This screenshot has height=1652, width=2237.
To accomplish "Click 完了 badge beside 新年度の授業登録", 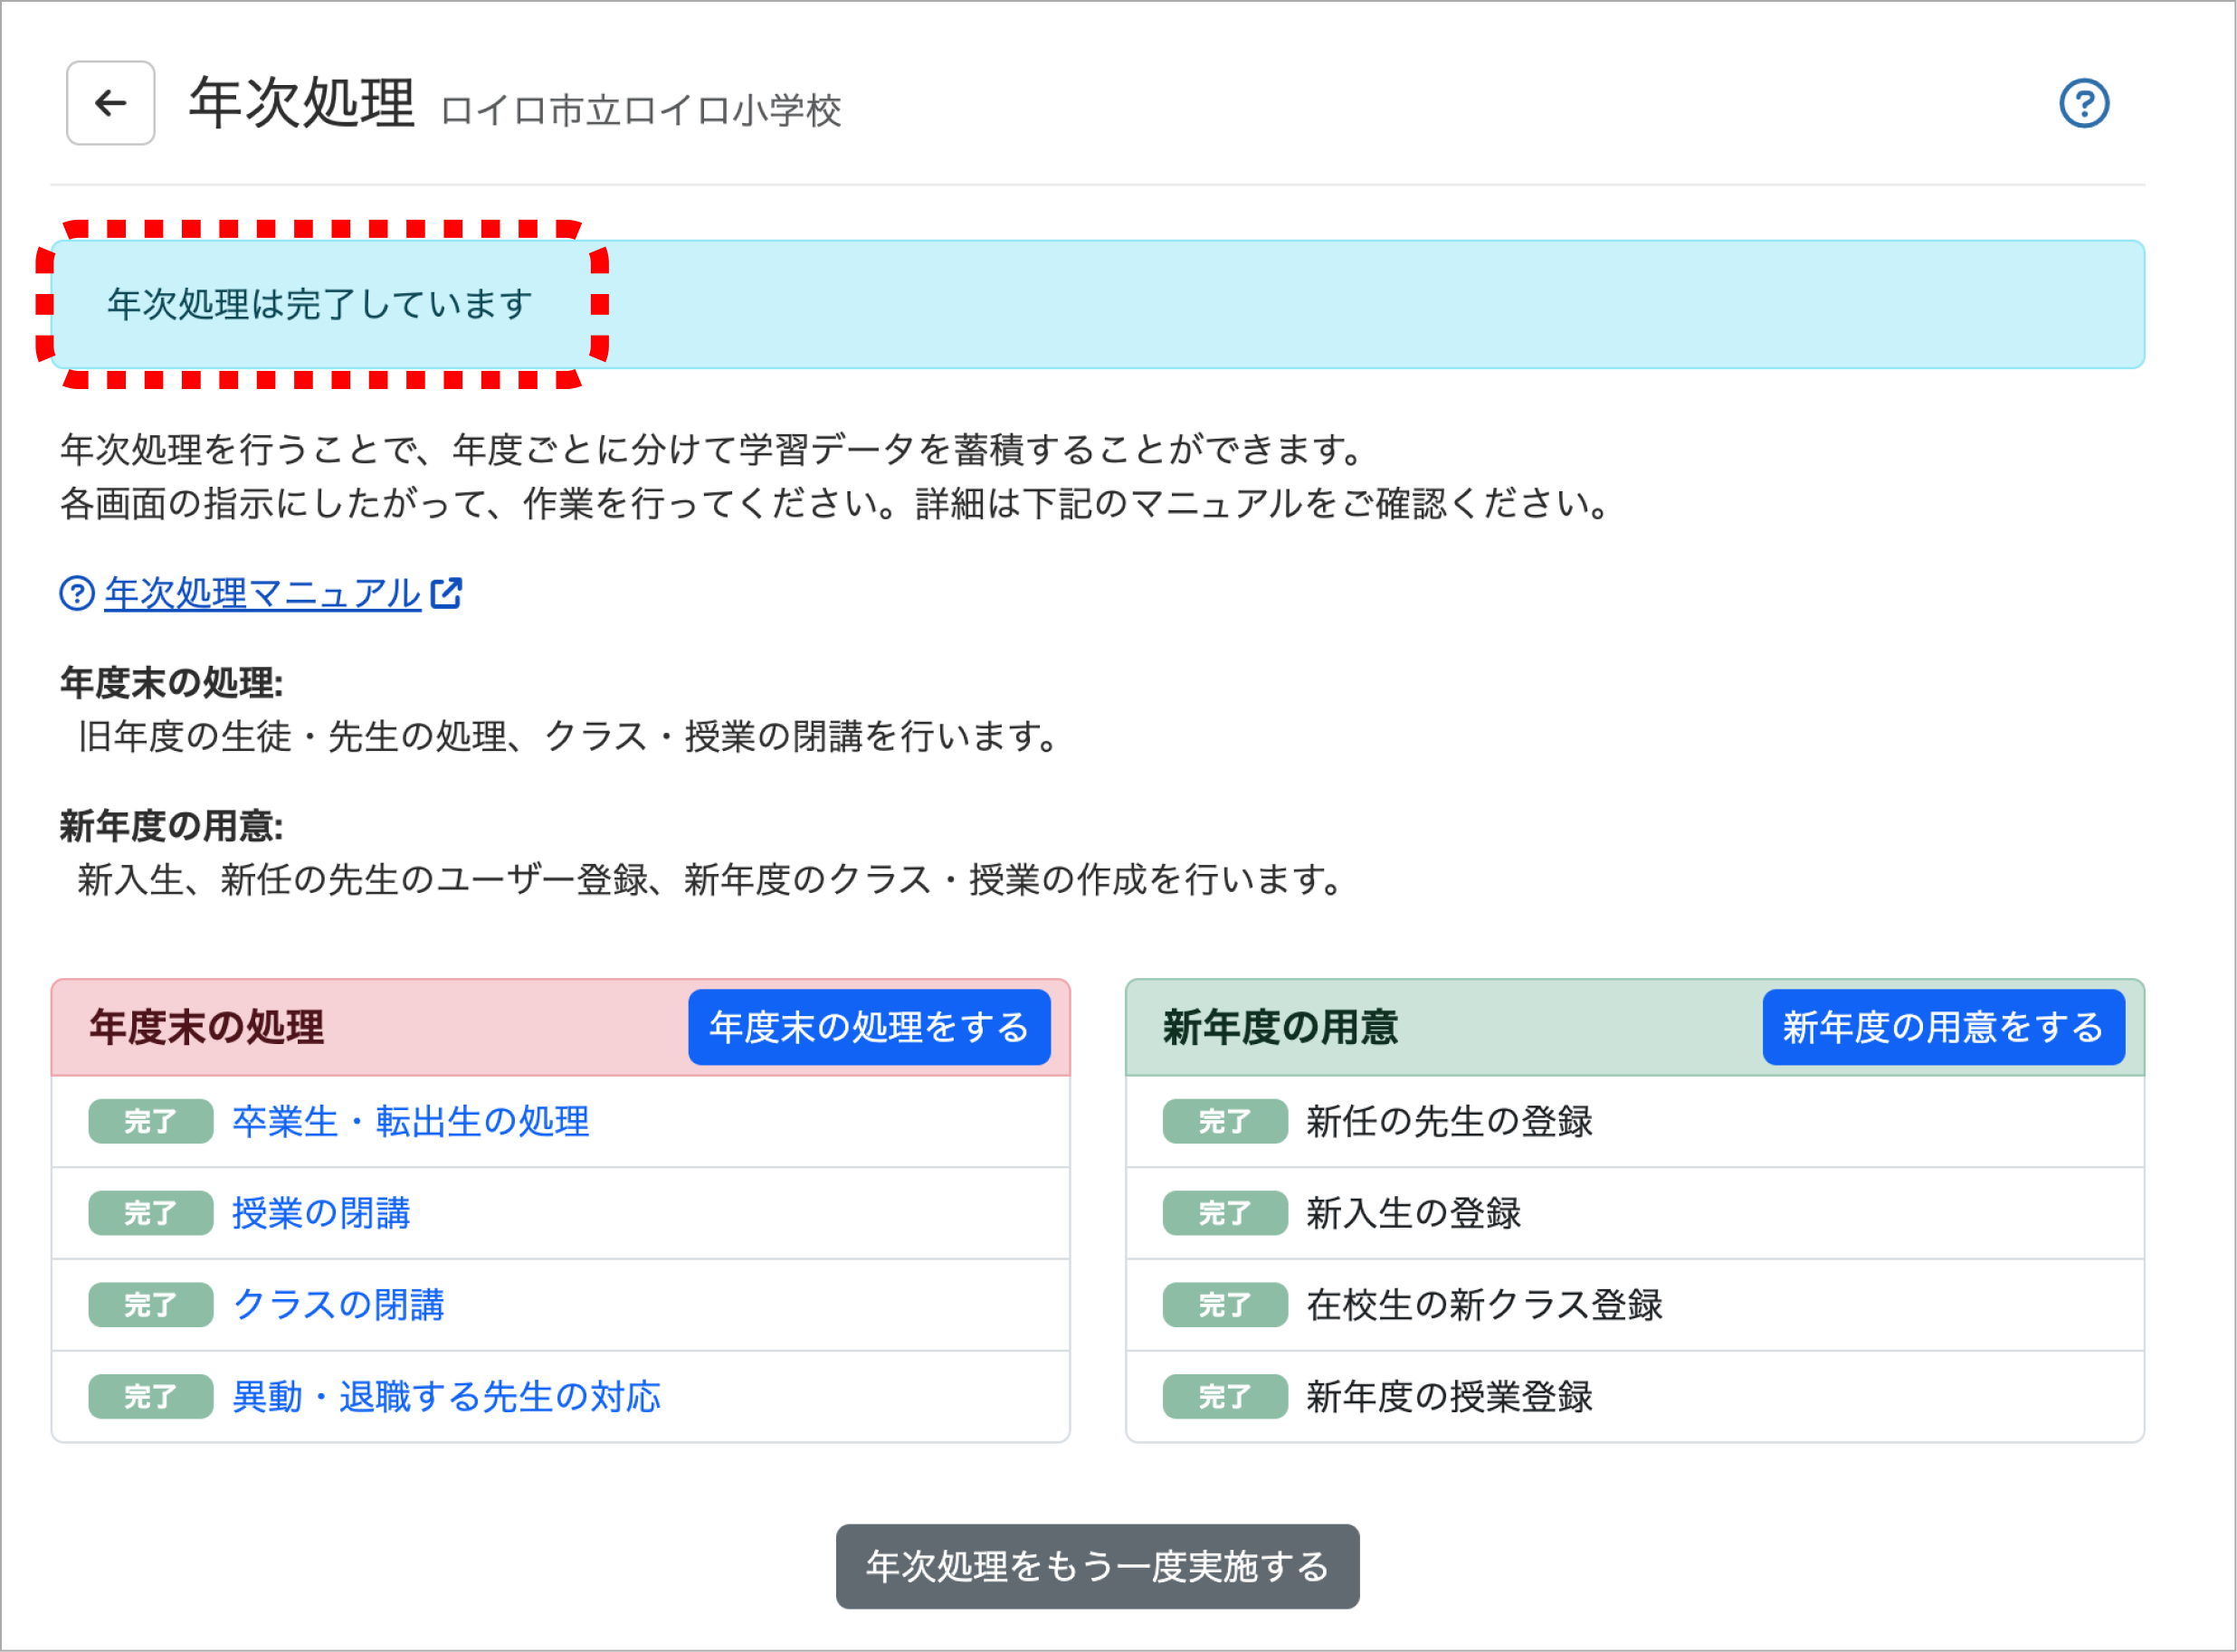I will 1224,1396.
